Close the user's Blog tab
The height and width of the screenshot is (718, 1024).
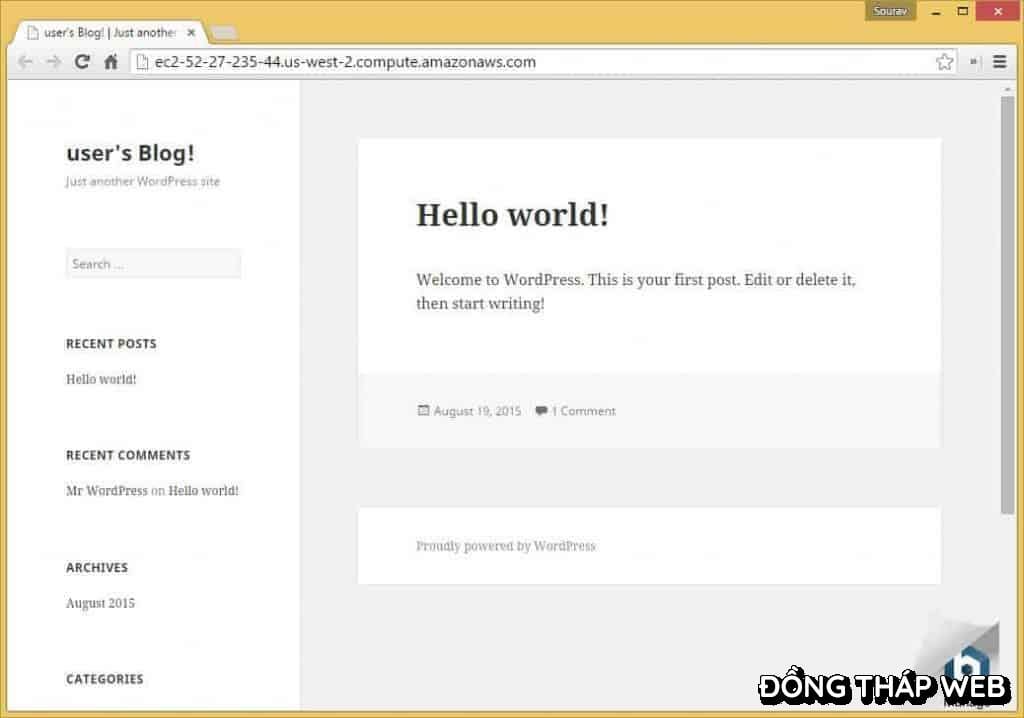click(x=191, y=32)
